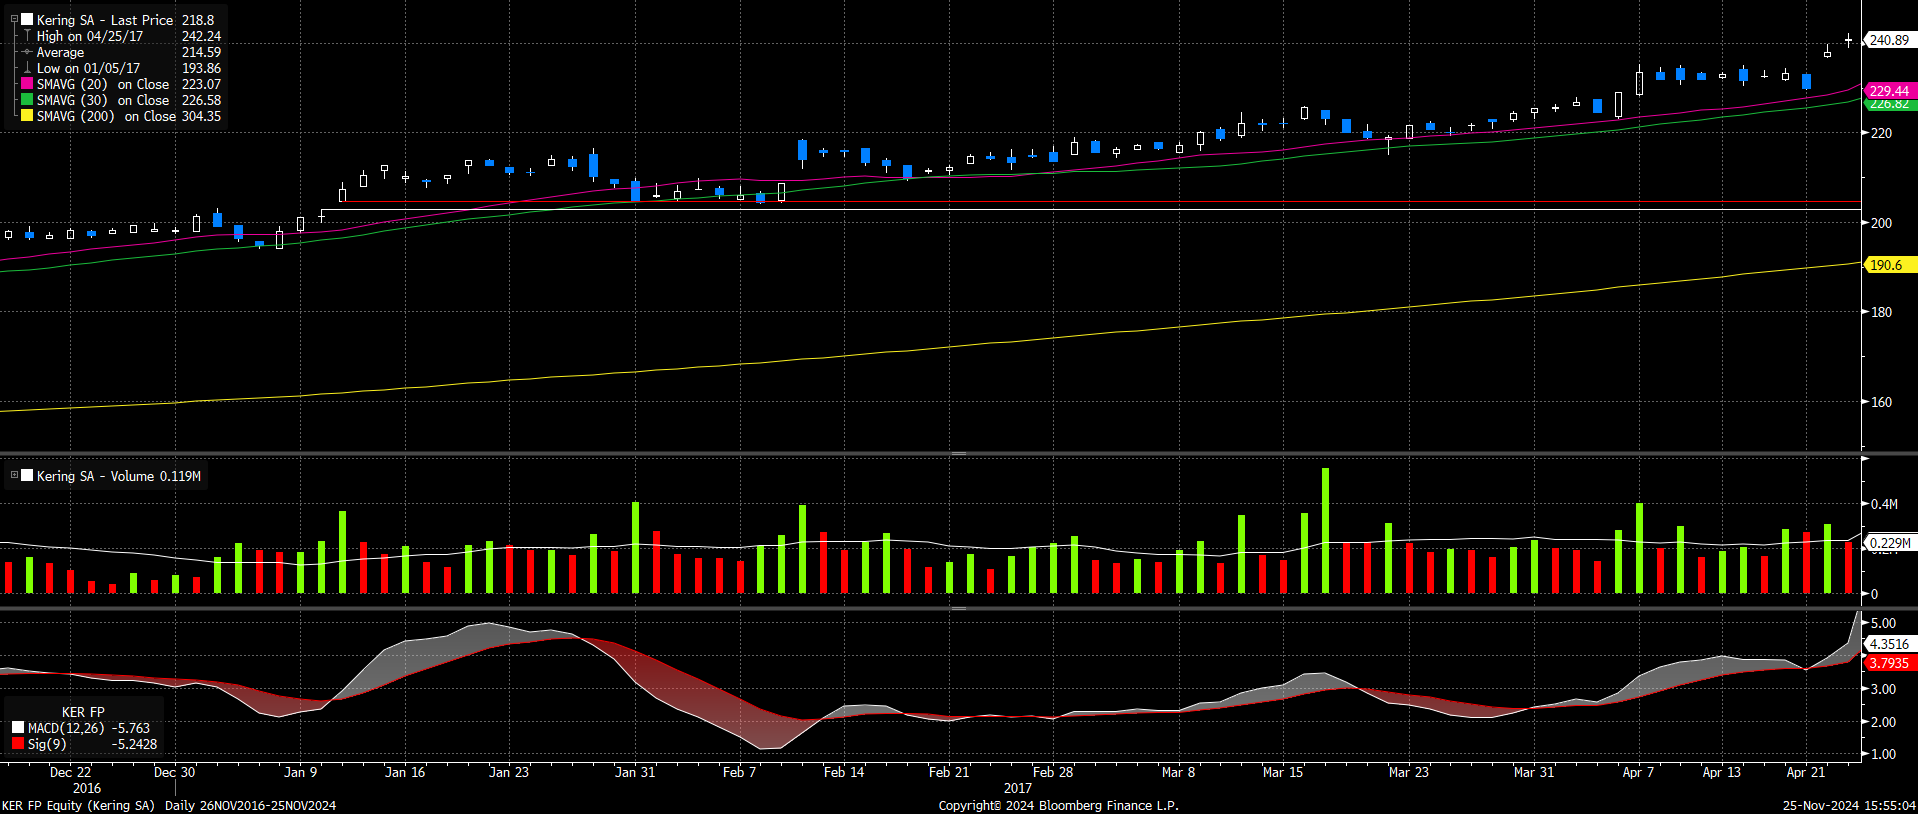Click the 'Kering SA - Volume' legend label
The width and height of the screenshot is (1918, 814).
[x=96, y=476]
